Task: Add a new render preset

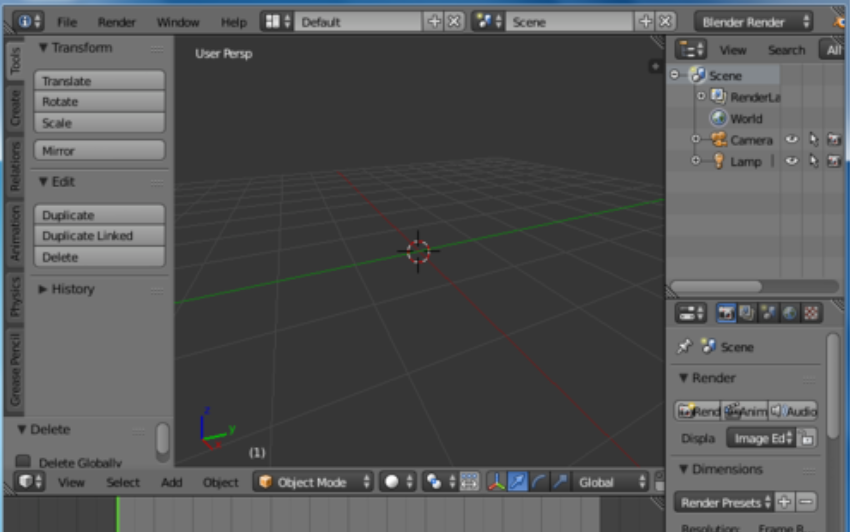Action: coord(785,502)
